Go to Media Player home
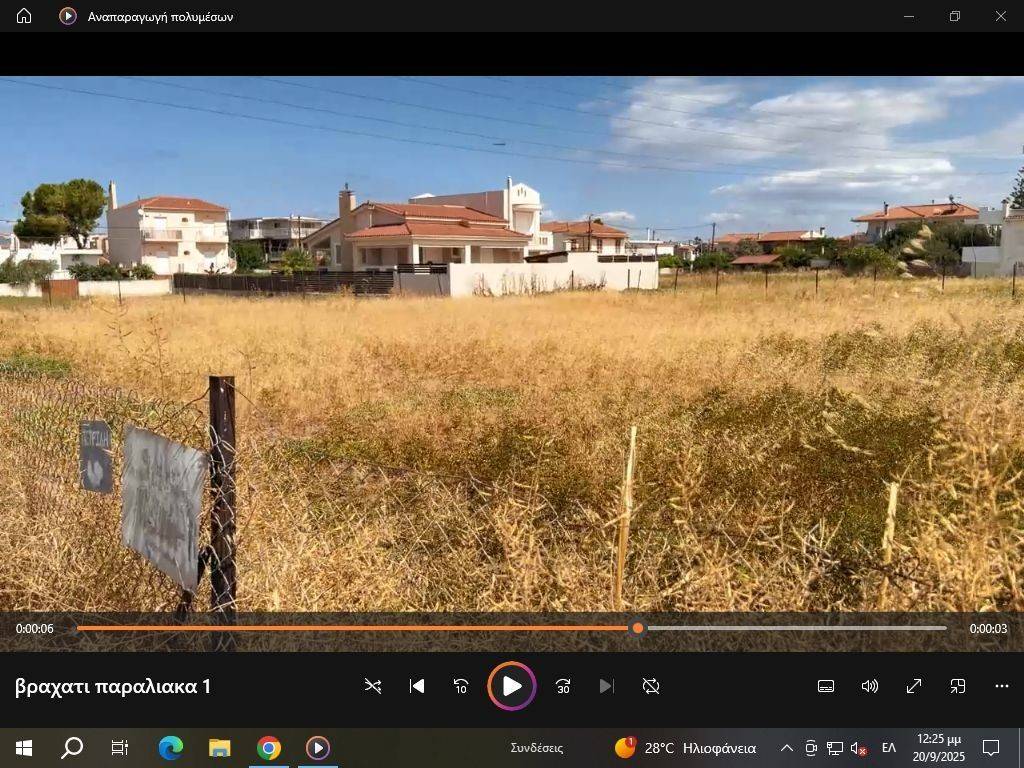This screenshot has width=1024, height=768. [24, 16]
